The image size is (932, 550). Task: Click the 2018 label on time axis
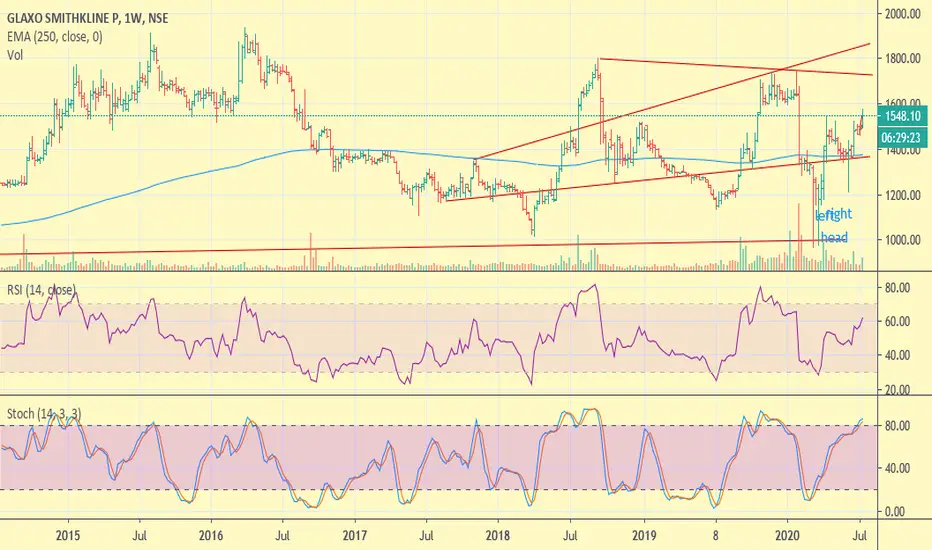[498, 535]
